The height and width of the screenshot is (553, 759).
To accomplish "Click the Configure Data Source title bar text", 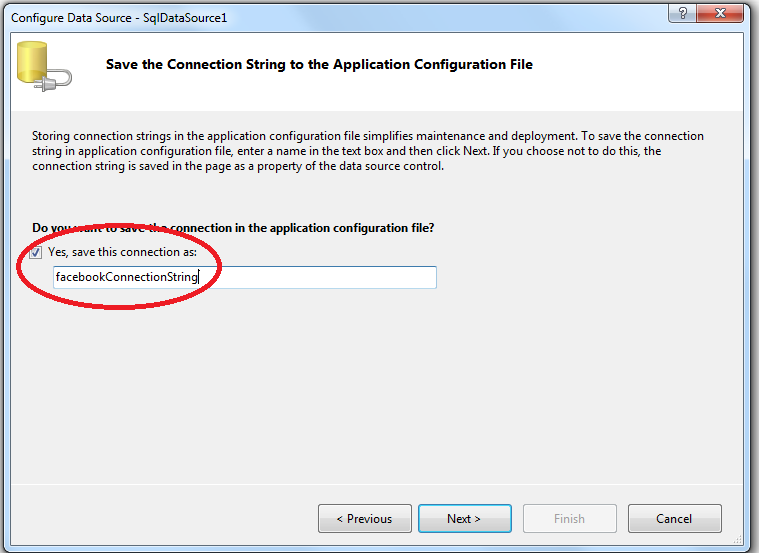I will 119,18.
